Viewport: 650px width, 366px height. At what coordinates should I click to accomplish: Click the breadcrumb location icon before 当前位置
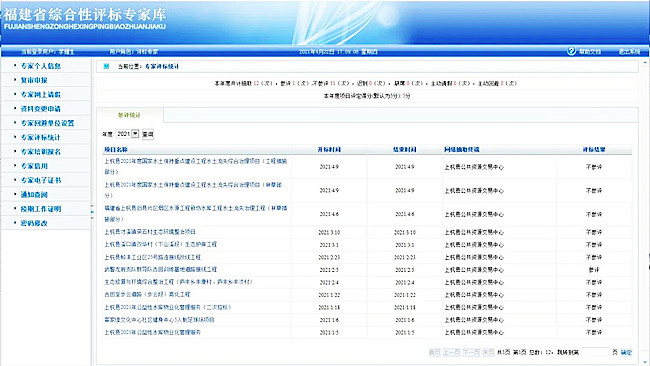(x=107, y=66)
